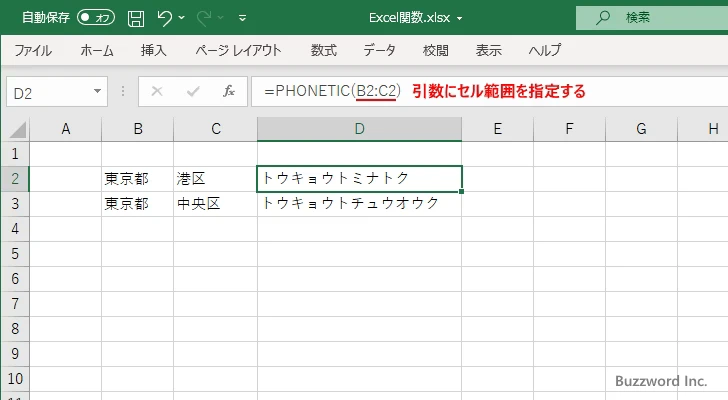Screen dimensions: 728x400
Task: Select column D header
Action: point(359,129)
